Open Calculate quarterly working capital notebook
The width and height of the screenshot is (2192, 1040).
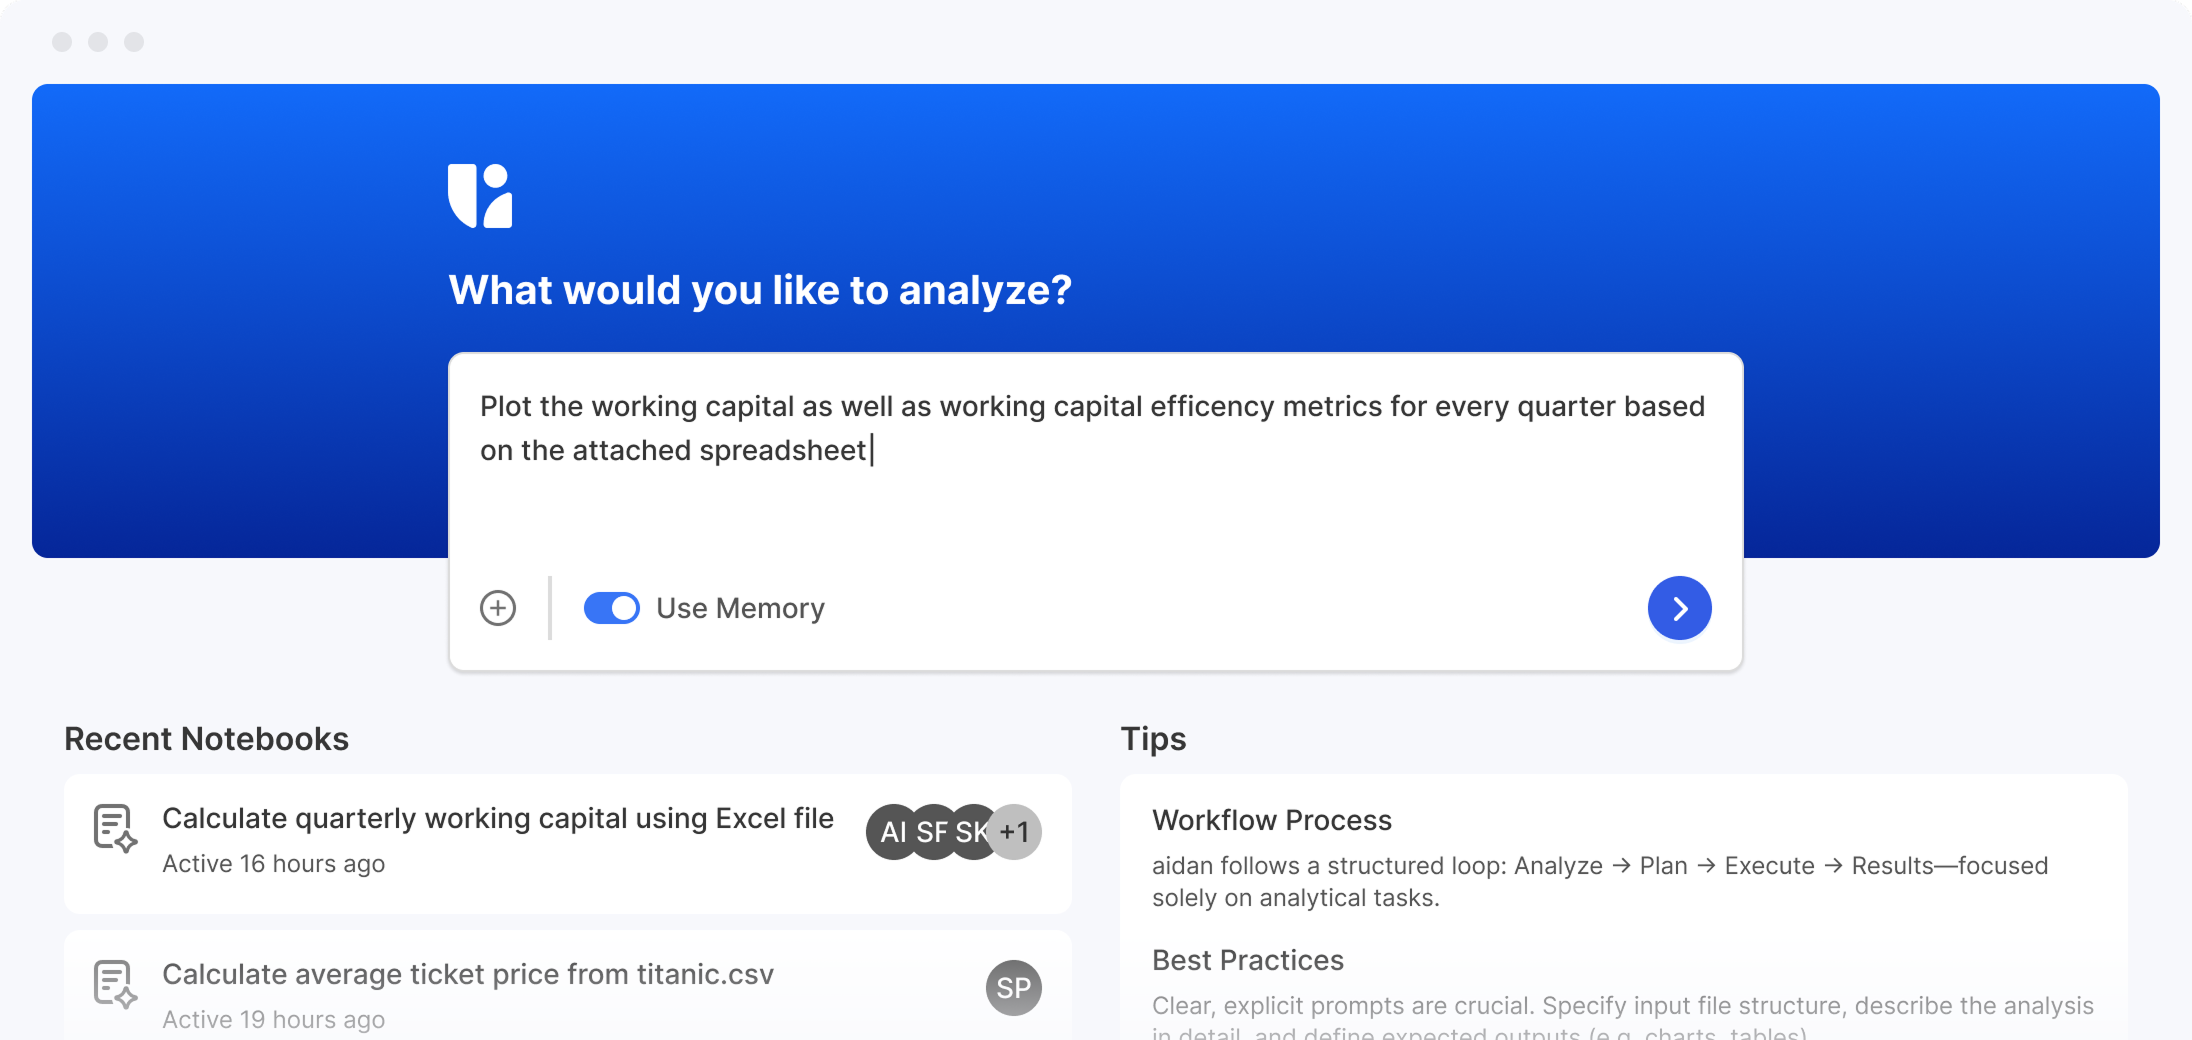(x=497, y=819)
